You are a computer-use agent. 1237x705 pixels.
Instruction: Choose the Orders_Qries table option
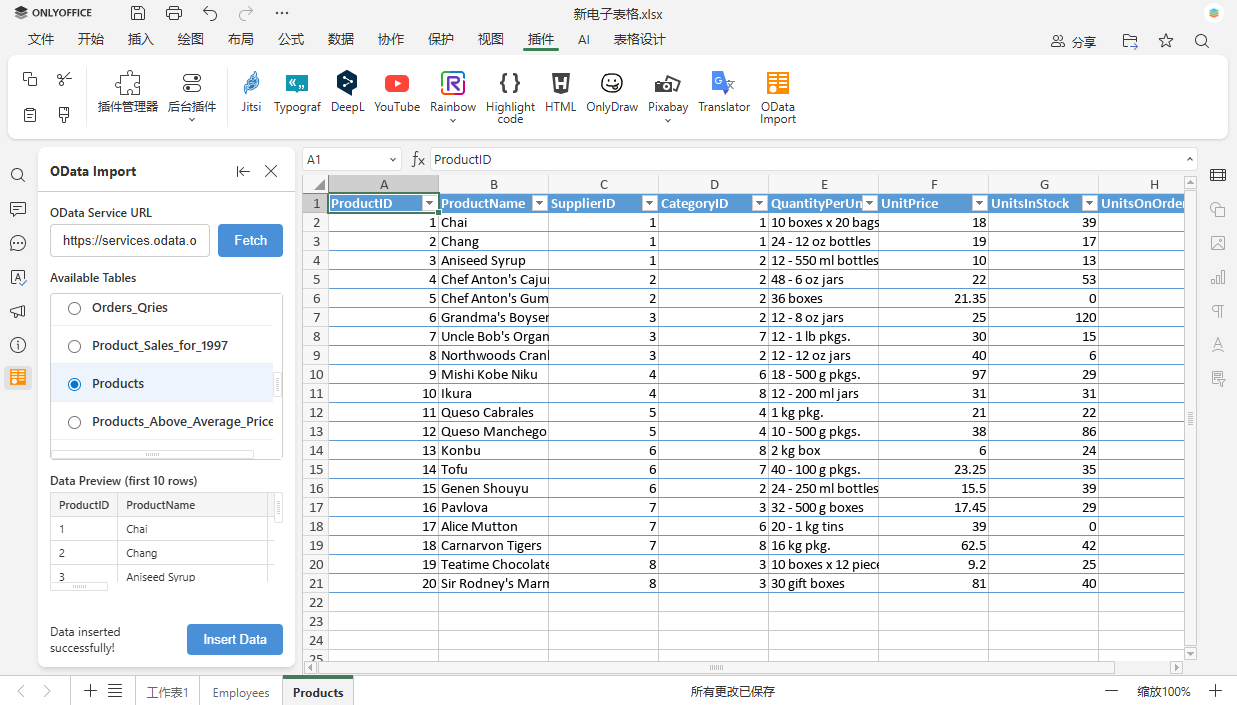tap(74, 308)
